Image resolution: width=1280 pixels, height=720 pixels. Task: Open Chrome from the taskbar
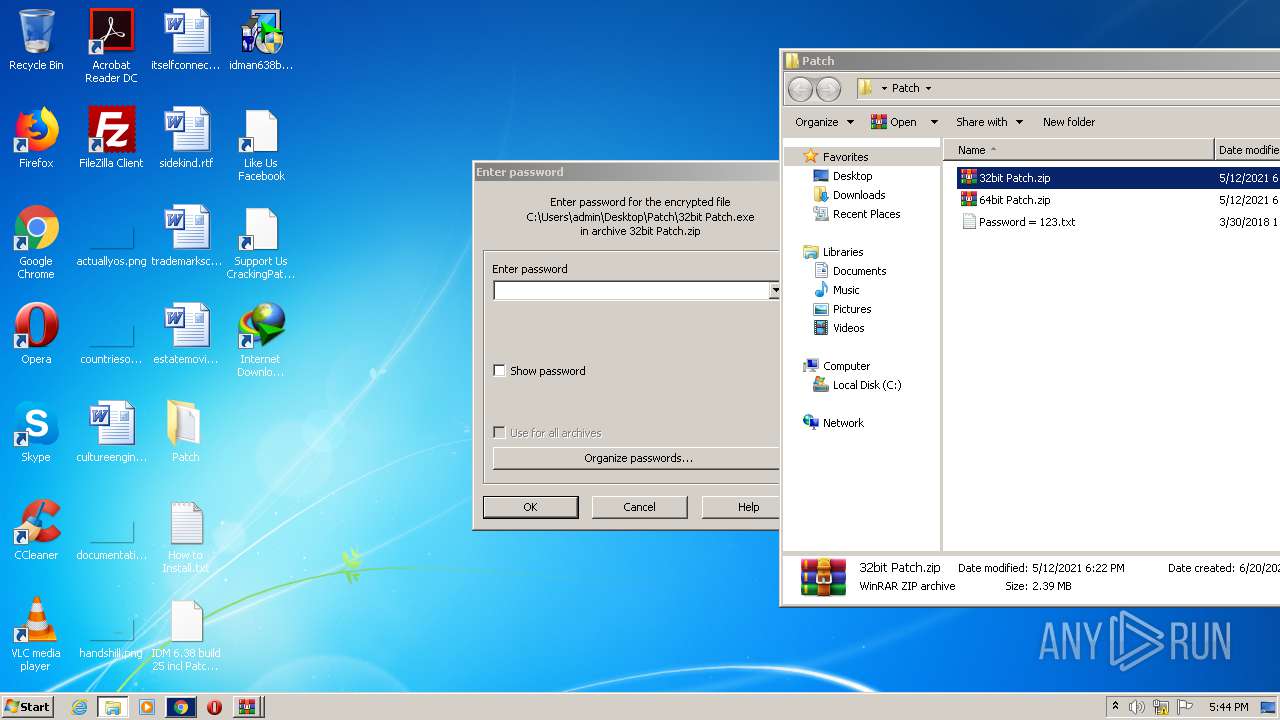[x=180, y=707]
